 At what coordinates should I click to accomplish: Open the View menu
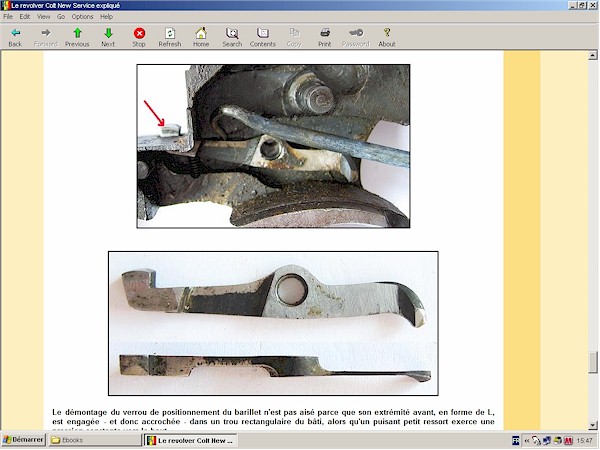click(x=43, y=17)
